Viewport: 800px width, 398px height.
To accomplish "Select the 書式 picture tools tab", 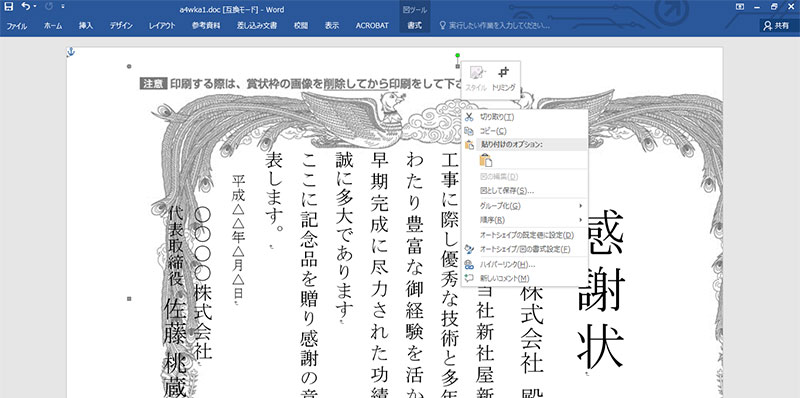I will pyautogui.click(x=414, y=26).
